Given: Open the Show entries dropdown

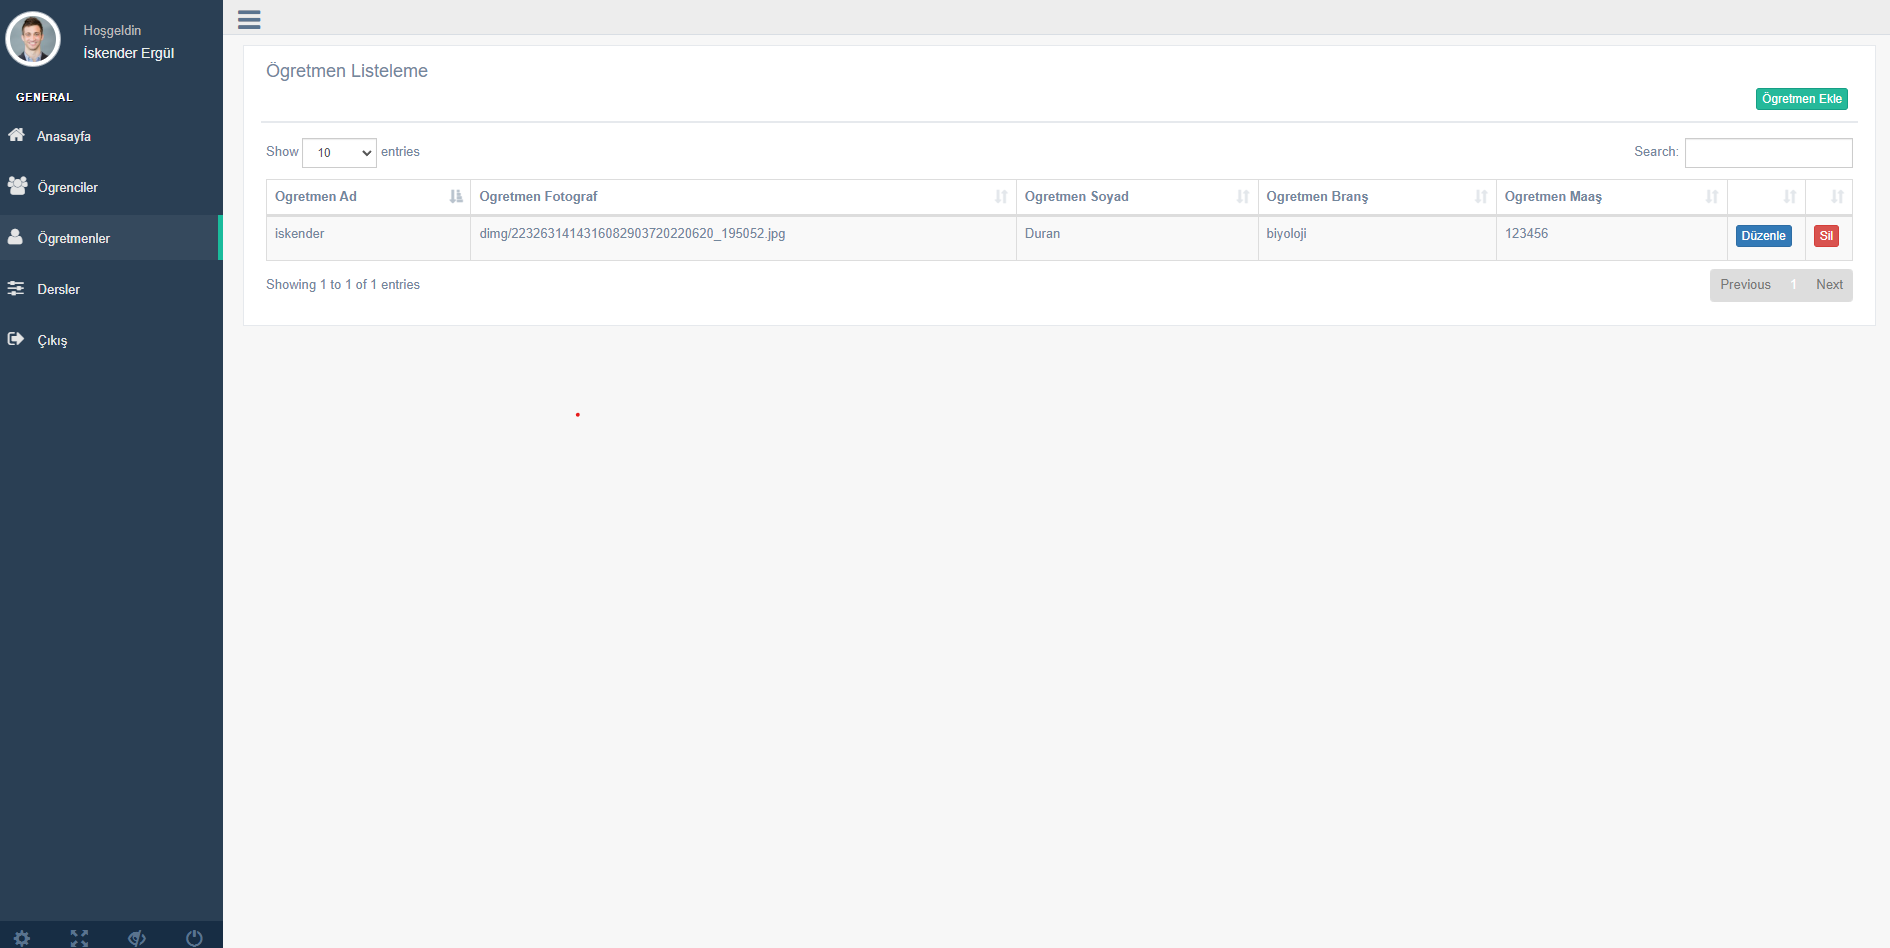Looking at the screenshot, I should point(339,152).
